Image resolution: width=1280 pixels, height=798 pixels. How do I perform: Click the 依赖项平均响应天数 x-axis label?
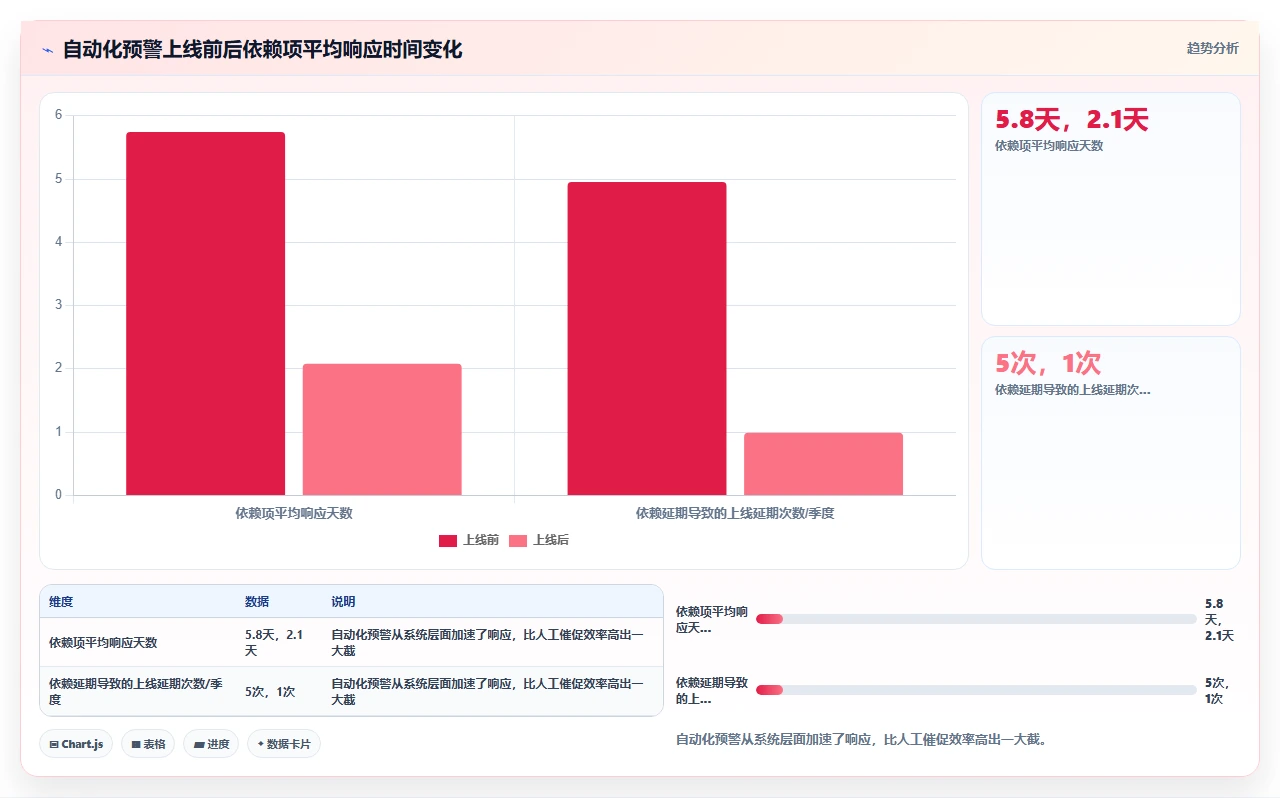294,513
